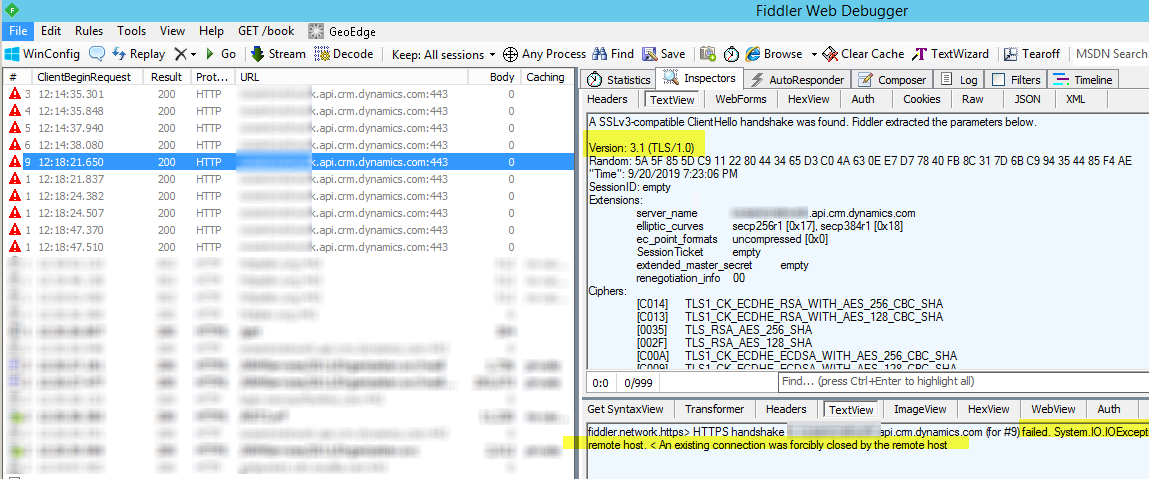The image size is (1149, 479).
Task: Open the Composer tab
Action: [893, 80]
